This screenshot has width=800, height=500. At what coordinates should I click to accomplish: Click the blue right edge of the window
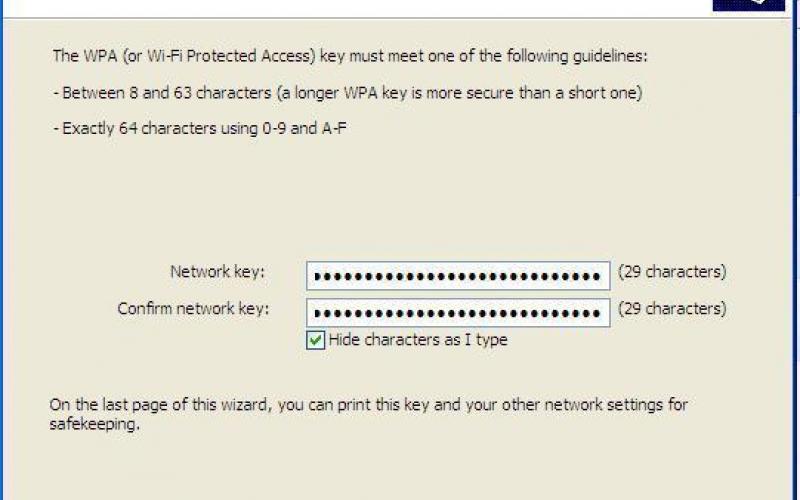click(796, 250)
